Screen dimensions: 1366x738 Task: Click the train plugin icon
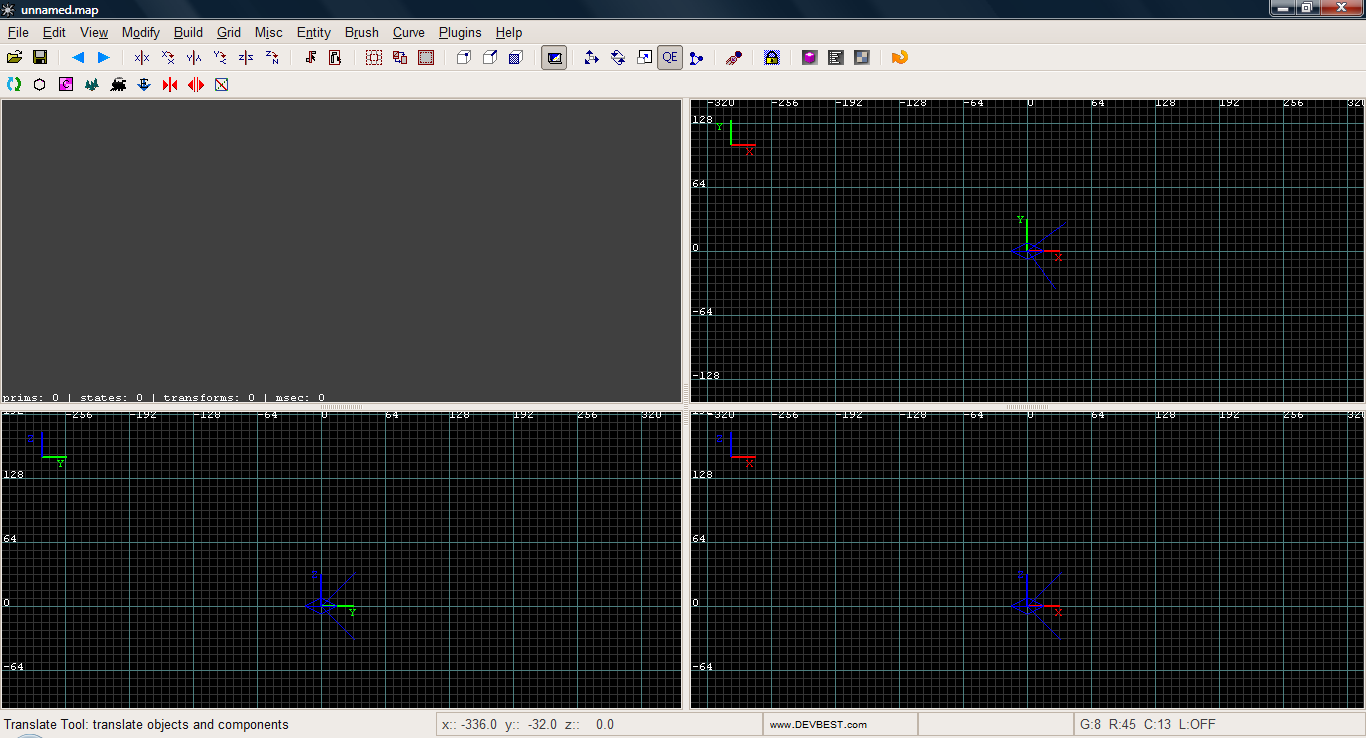pos(118,85)
